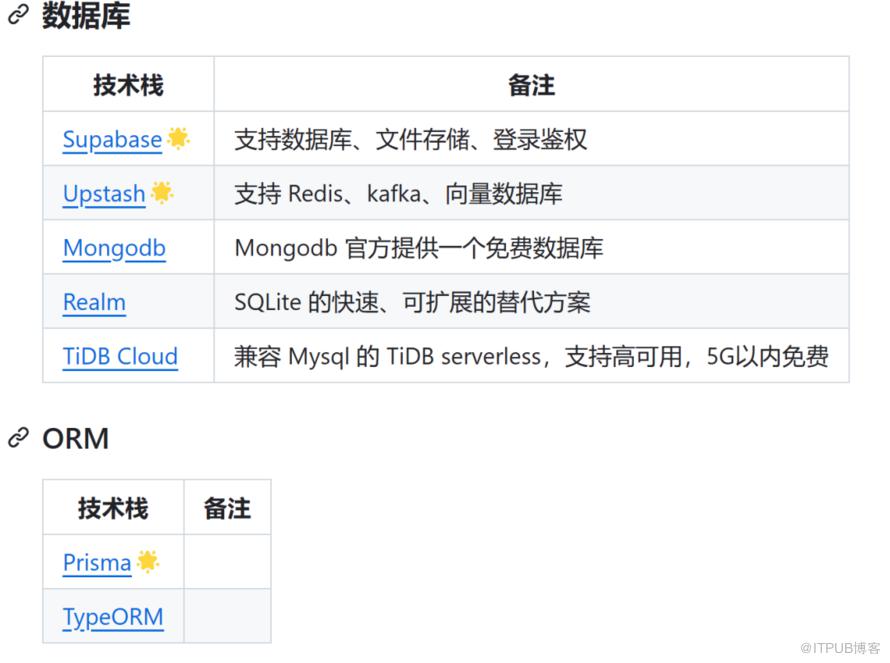Click the star emoji next to Prisma
890x663 pixels.
point(148,562)
